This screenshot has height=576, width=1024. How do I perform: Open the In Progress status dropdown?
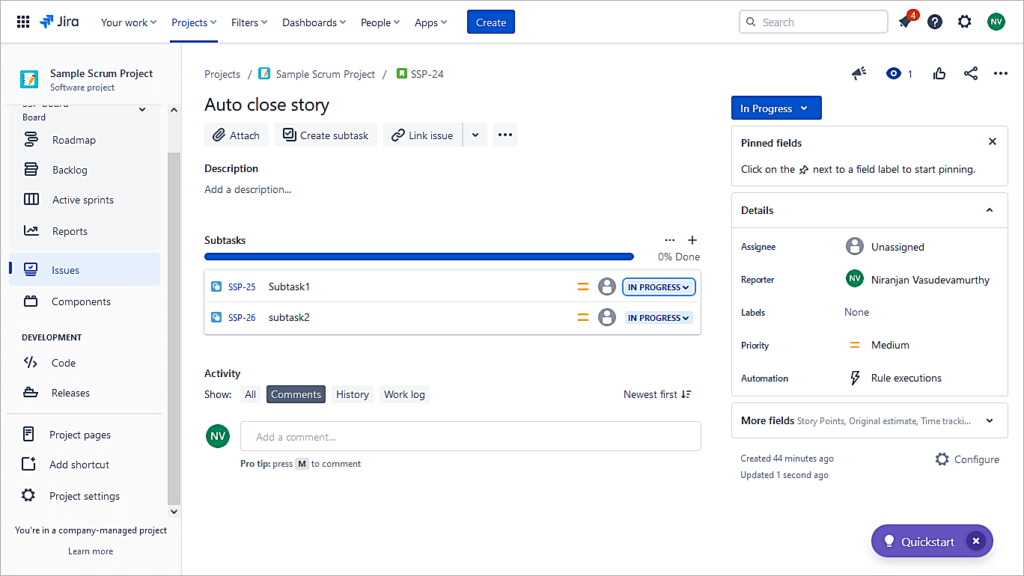point(776,107)
